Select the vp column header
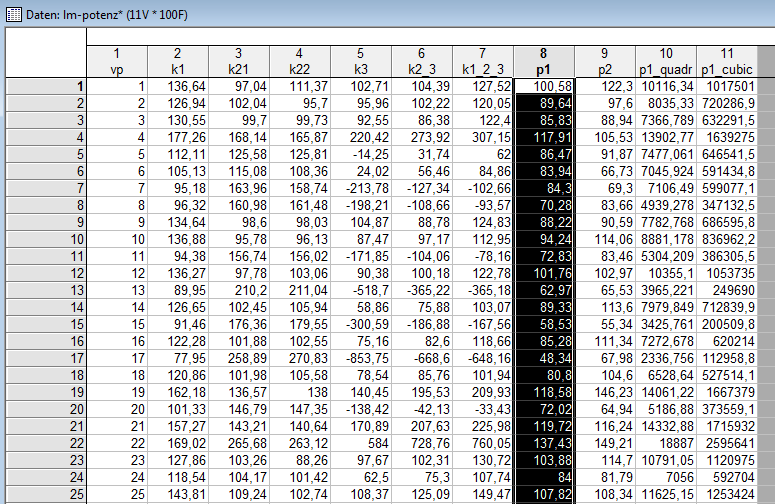This screenshot has width=775, height=504. point(116,60)
